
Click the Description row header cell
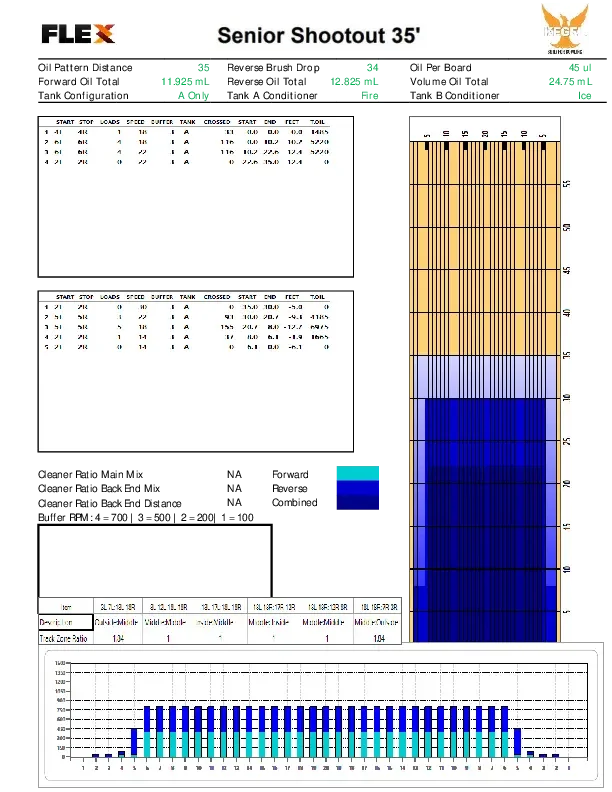[x=66, y=622]
